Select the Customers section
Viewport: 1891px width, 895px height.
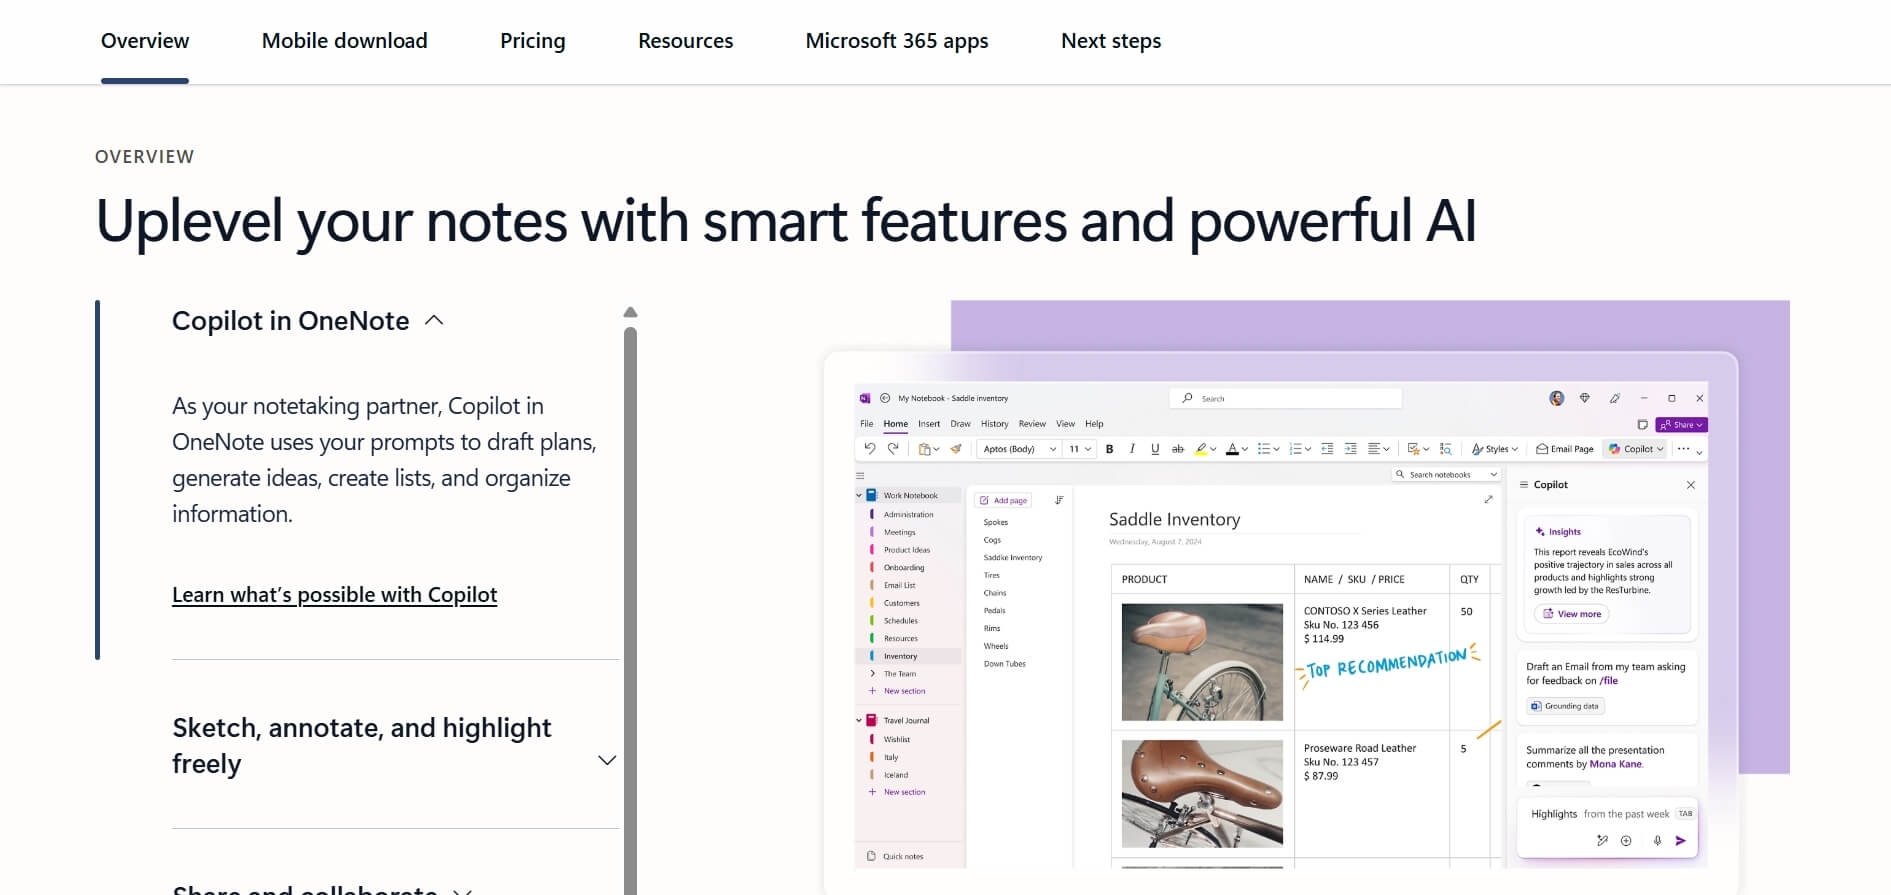pos(901,603)
